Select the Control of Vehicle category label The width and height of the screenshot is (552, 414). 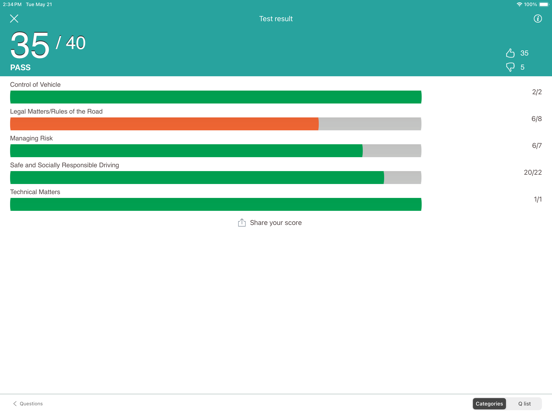[35, 84]
